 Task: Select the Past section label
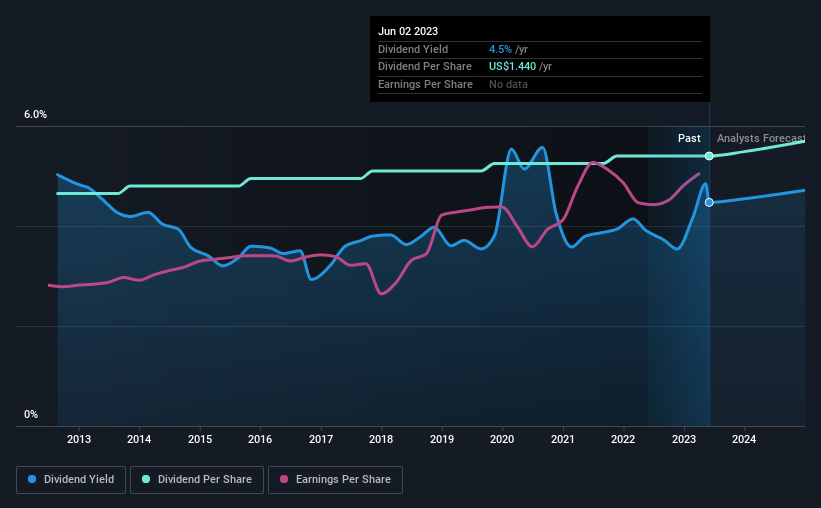tap(689, 138)
